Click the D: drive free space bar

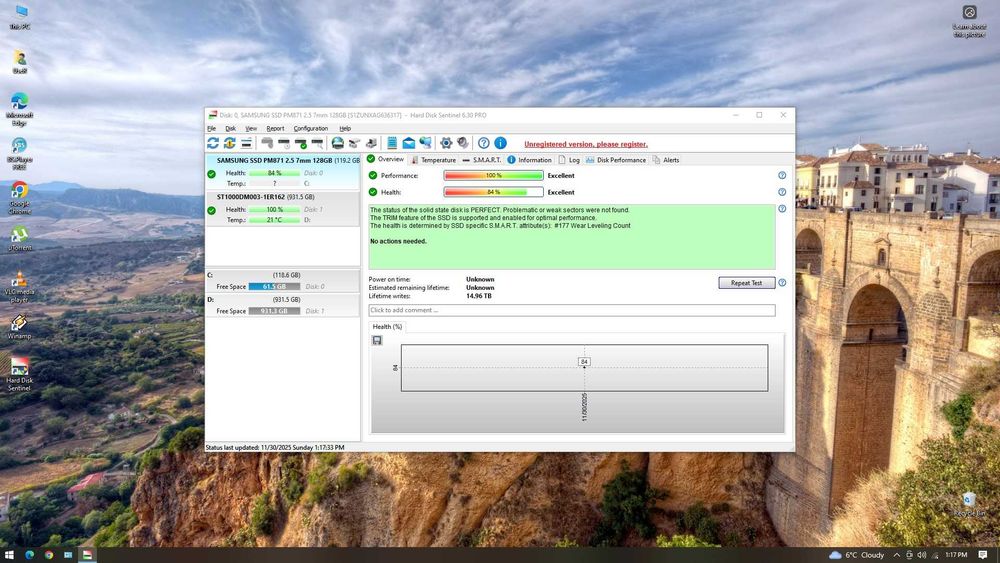tap(274, 311)
